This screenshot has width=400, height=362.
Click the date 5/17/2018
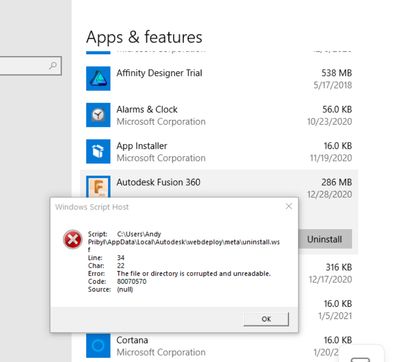click(333, 85)
